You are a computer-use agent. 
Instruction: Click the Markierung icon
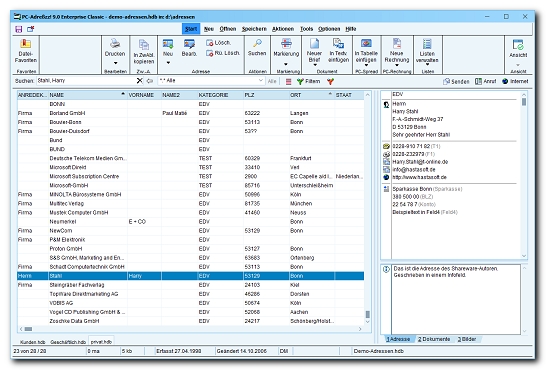point(286,44)
